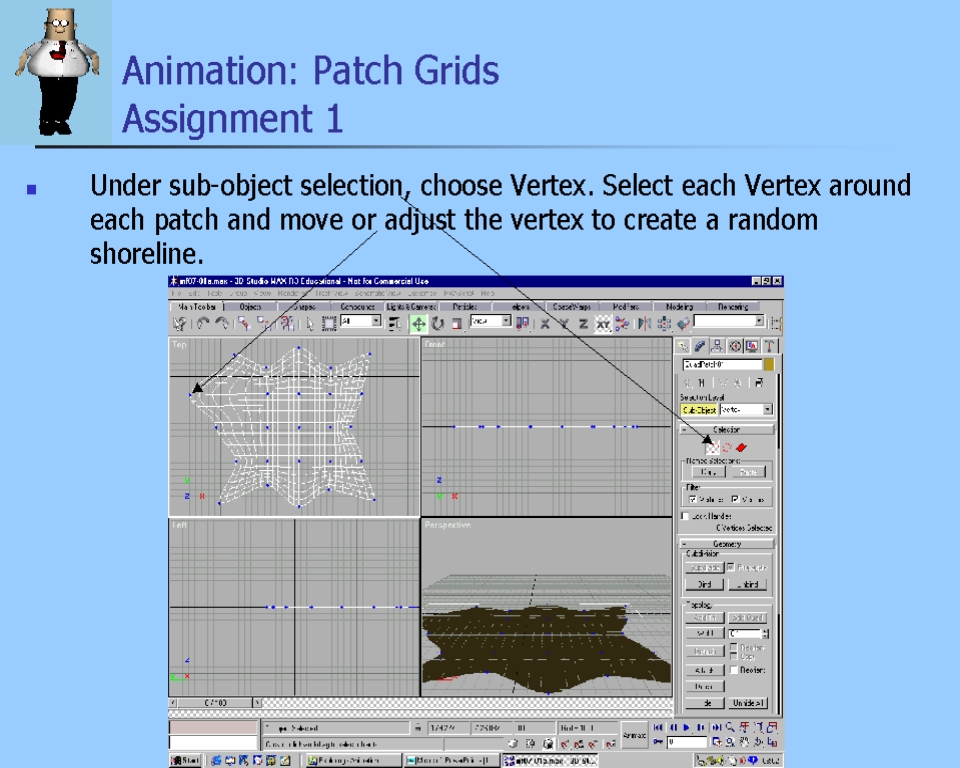Restrict to Z axis in toolbar
This screenshot has height=768, width=960.
583,323
